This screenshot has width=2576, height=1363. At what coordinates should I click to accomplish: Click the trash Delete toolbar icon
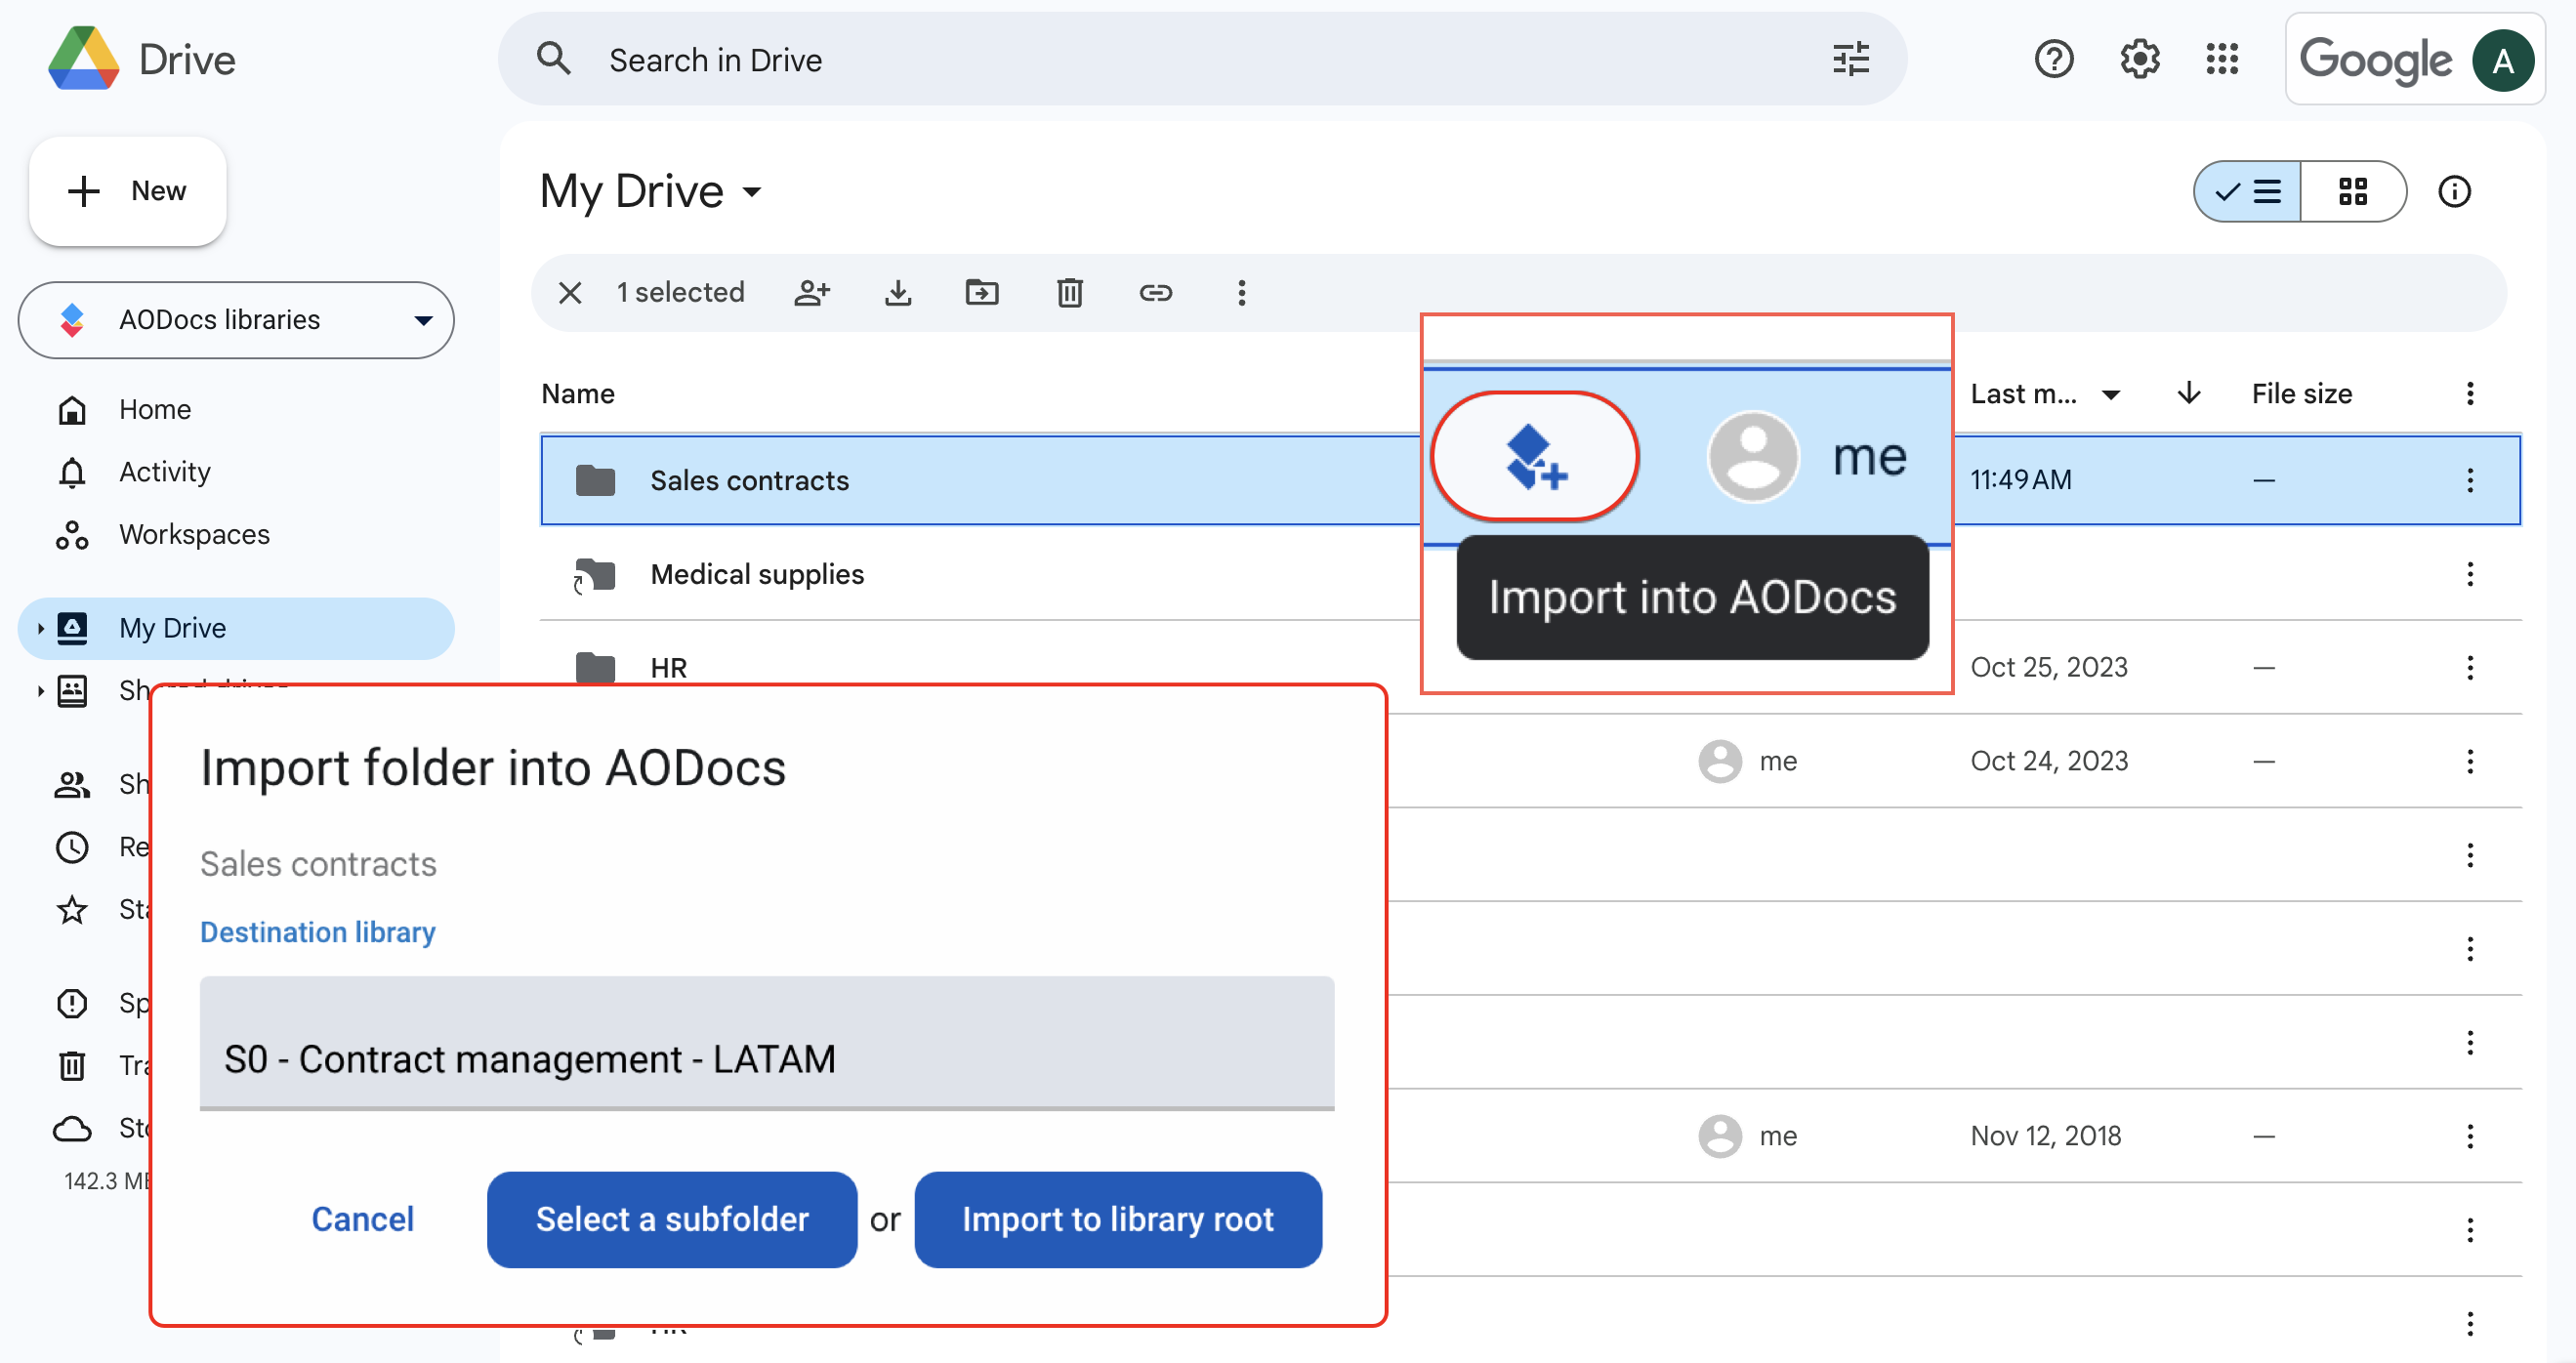(x=1070, y=293)
